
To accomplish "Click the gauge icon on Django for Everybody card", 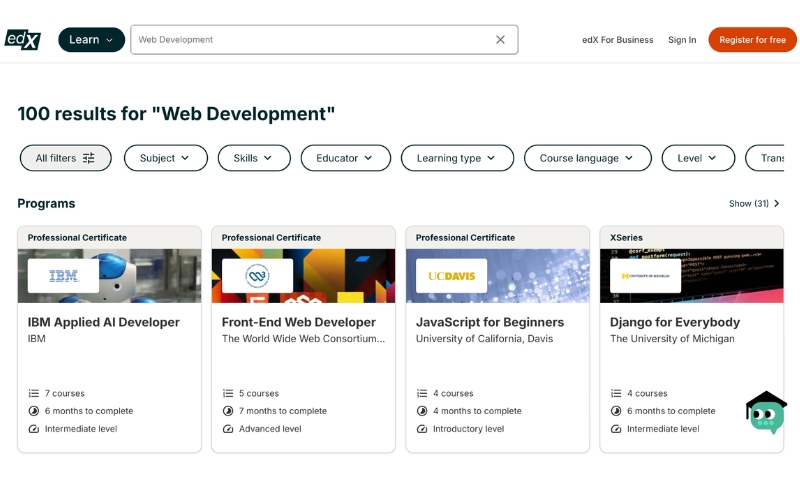I will coord(616,429).
